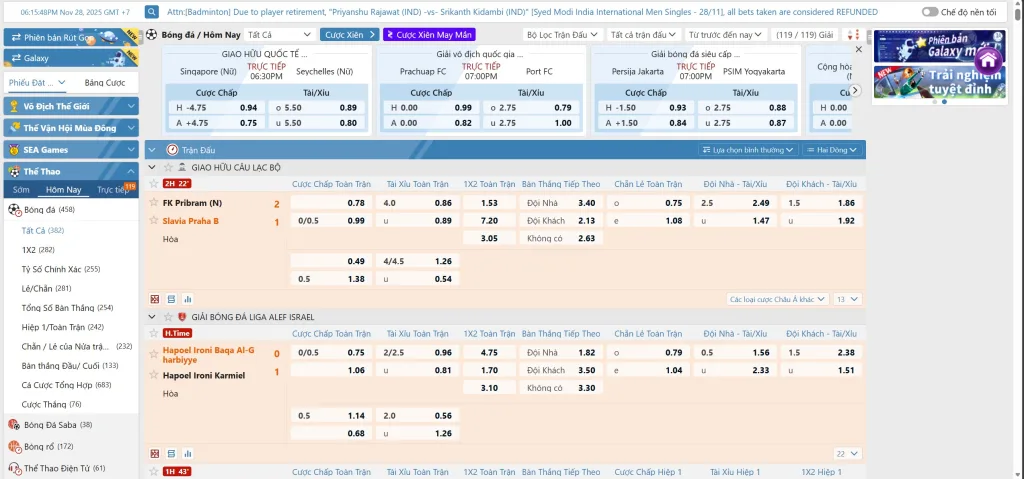Expand the Vô Địch Thế Giới sidebar section
The height and width of the screenshot is (479, 1024).
click(69, 106)
